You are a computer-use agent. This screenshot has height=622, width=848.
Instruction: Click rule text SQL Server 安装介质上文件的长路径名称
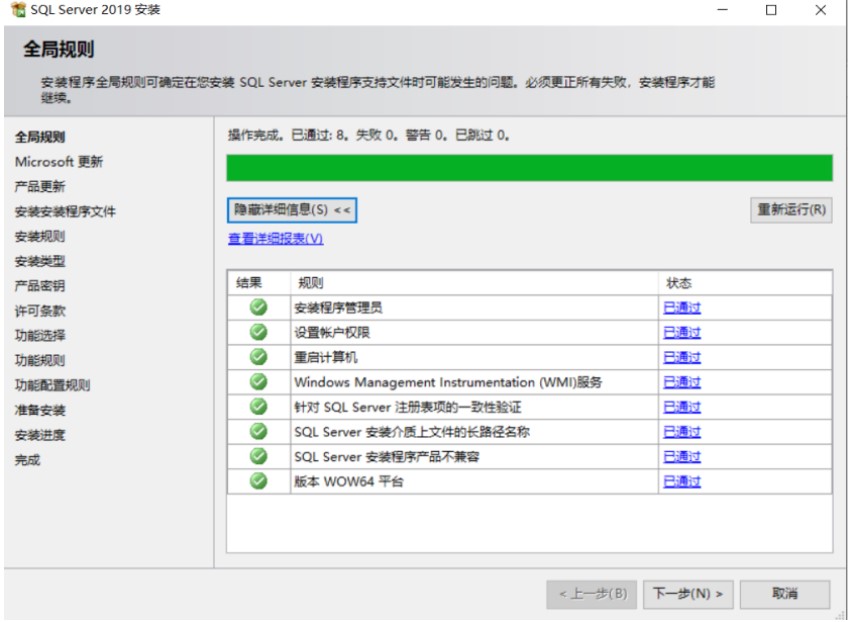click(412, 432)
